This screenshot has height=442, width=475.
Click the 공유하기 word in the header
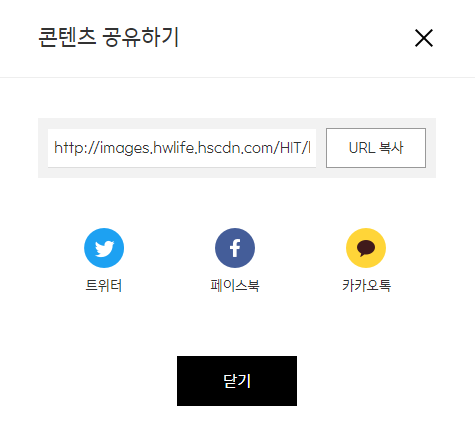141,37
